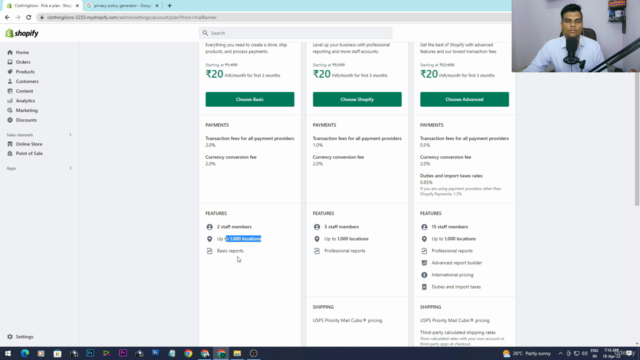Click the Discounts tag icon

tap(10, 120)
